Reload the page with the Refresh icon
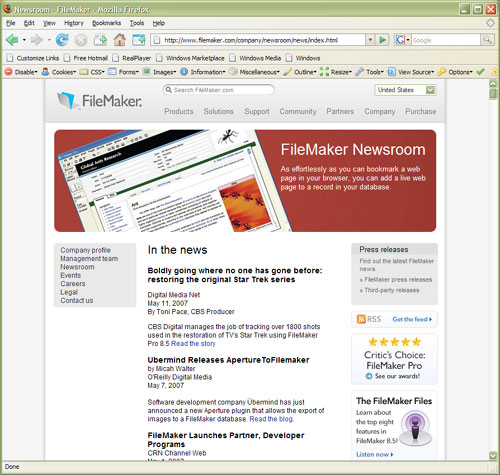 (x=62, y=40)
